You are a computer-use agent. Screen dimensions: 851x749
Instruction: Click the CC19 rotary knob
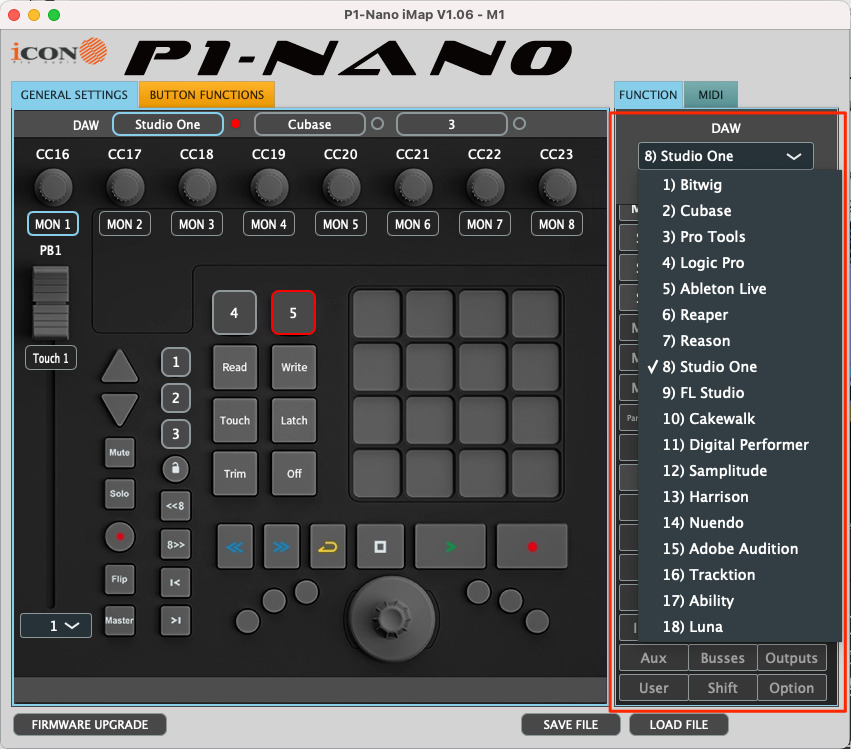click(269, 187)
